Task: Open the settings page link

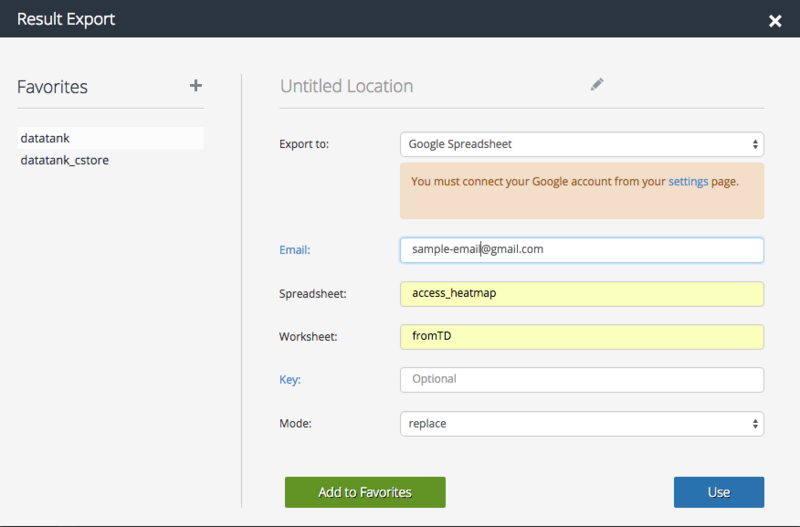Action: (688, 182)
